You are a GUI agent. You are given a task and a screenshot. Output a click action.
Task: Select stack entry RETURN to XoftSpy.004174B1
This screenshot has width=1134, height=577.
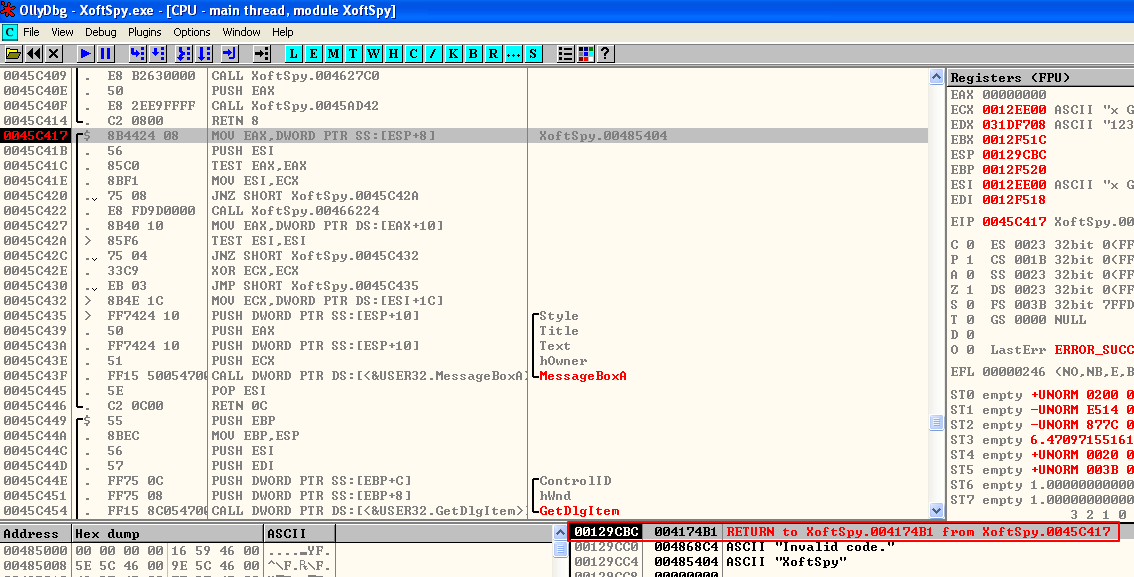click(843, 531)
